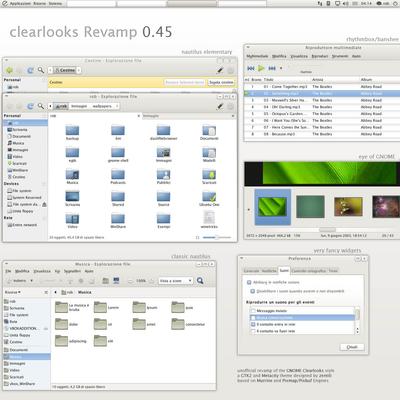Select the yellow flower thumbnail in Eye of GNOME
The height and width of the screenshot is (400, 400).
tap(348, 207)
